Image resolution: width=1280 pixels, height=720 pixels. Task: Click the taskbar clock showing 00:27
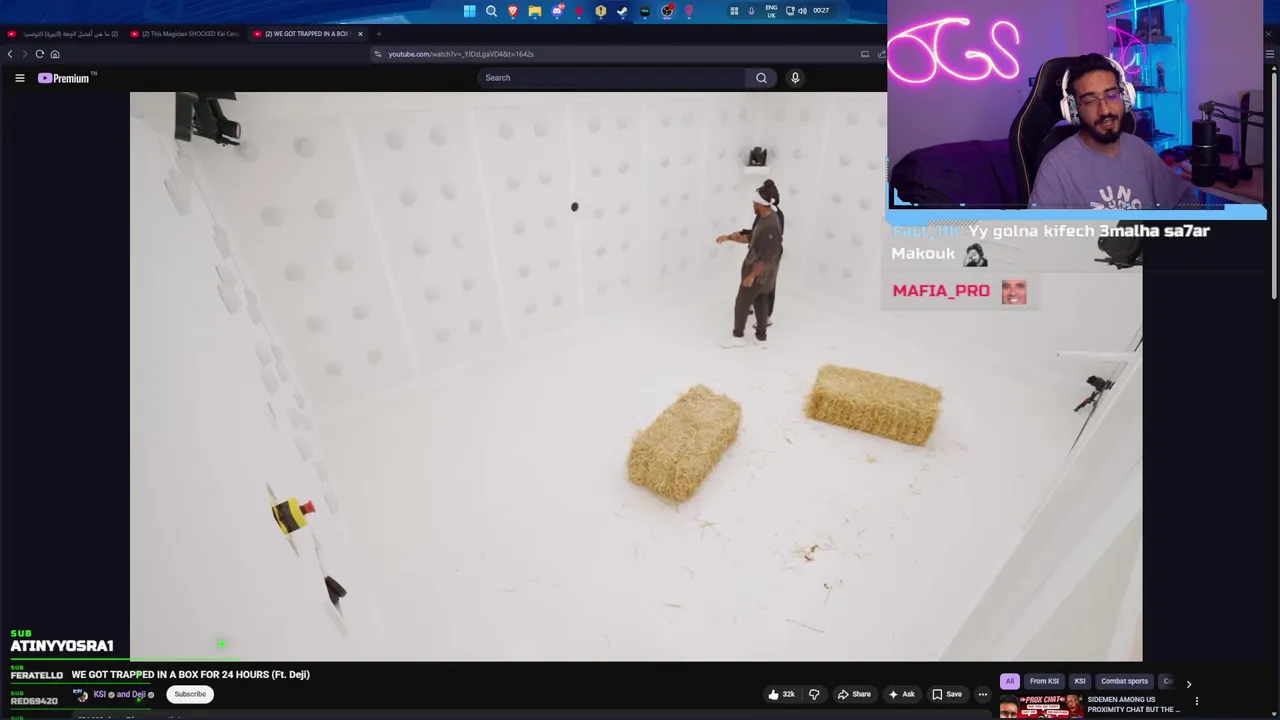(821, 11)
